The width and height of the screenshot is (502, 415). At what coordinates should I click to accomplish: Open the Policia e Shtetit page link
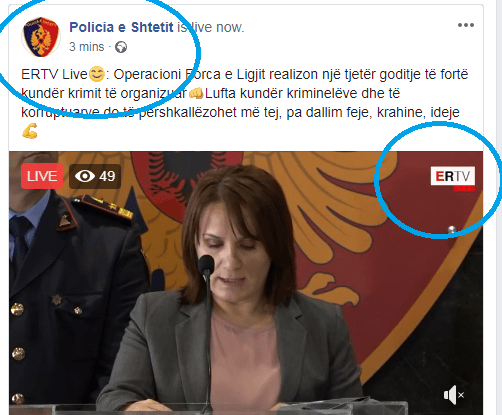(x=121, y=27)
